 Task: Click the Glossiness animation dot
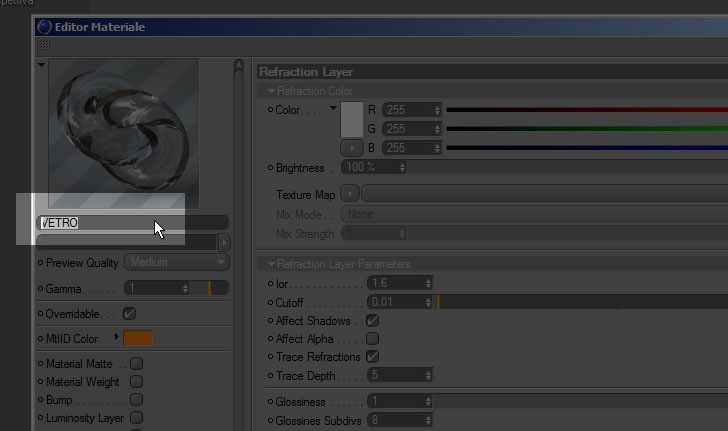coord(270,401)
